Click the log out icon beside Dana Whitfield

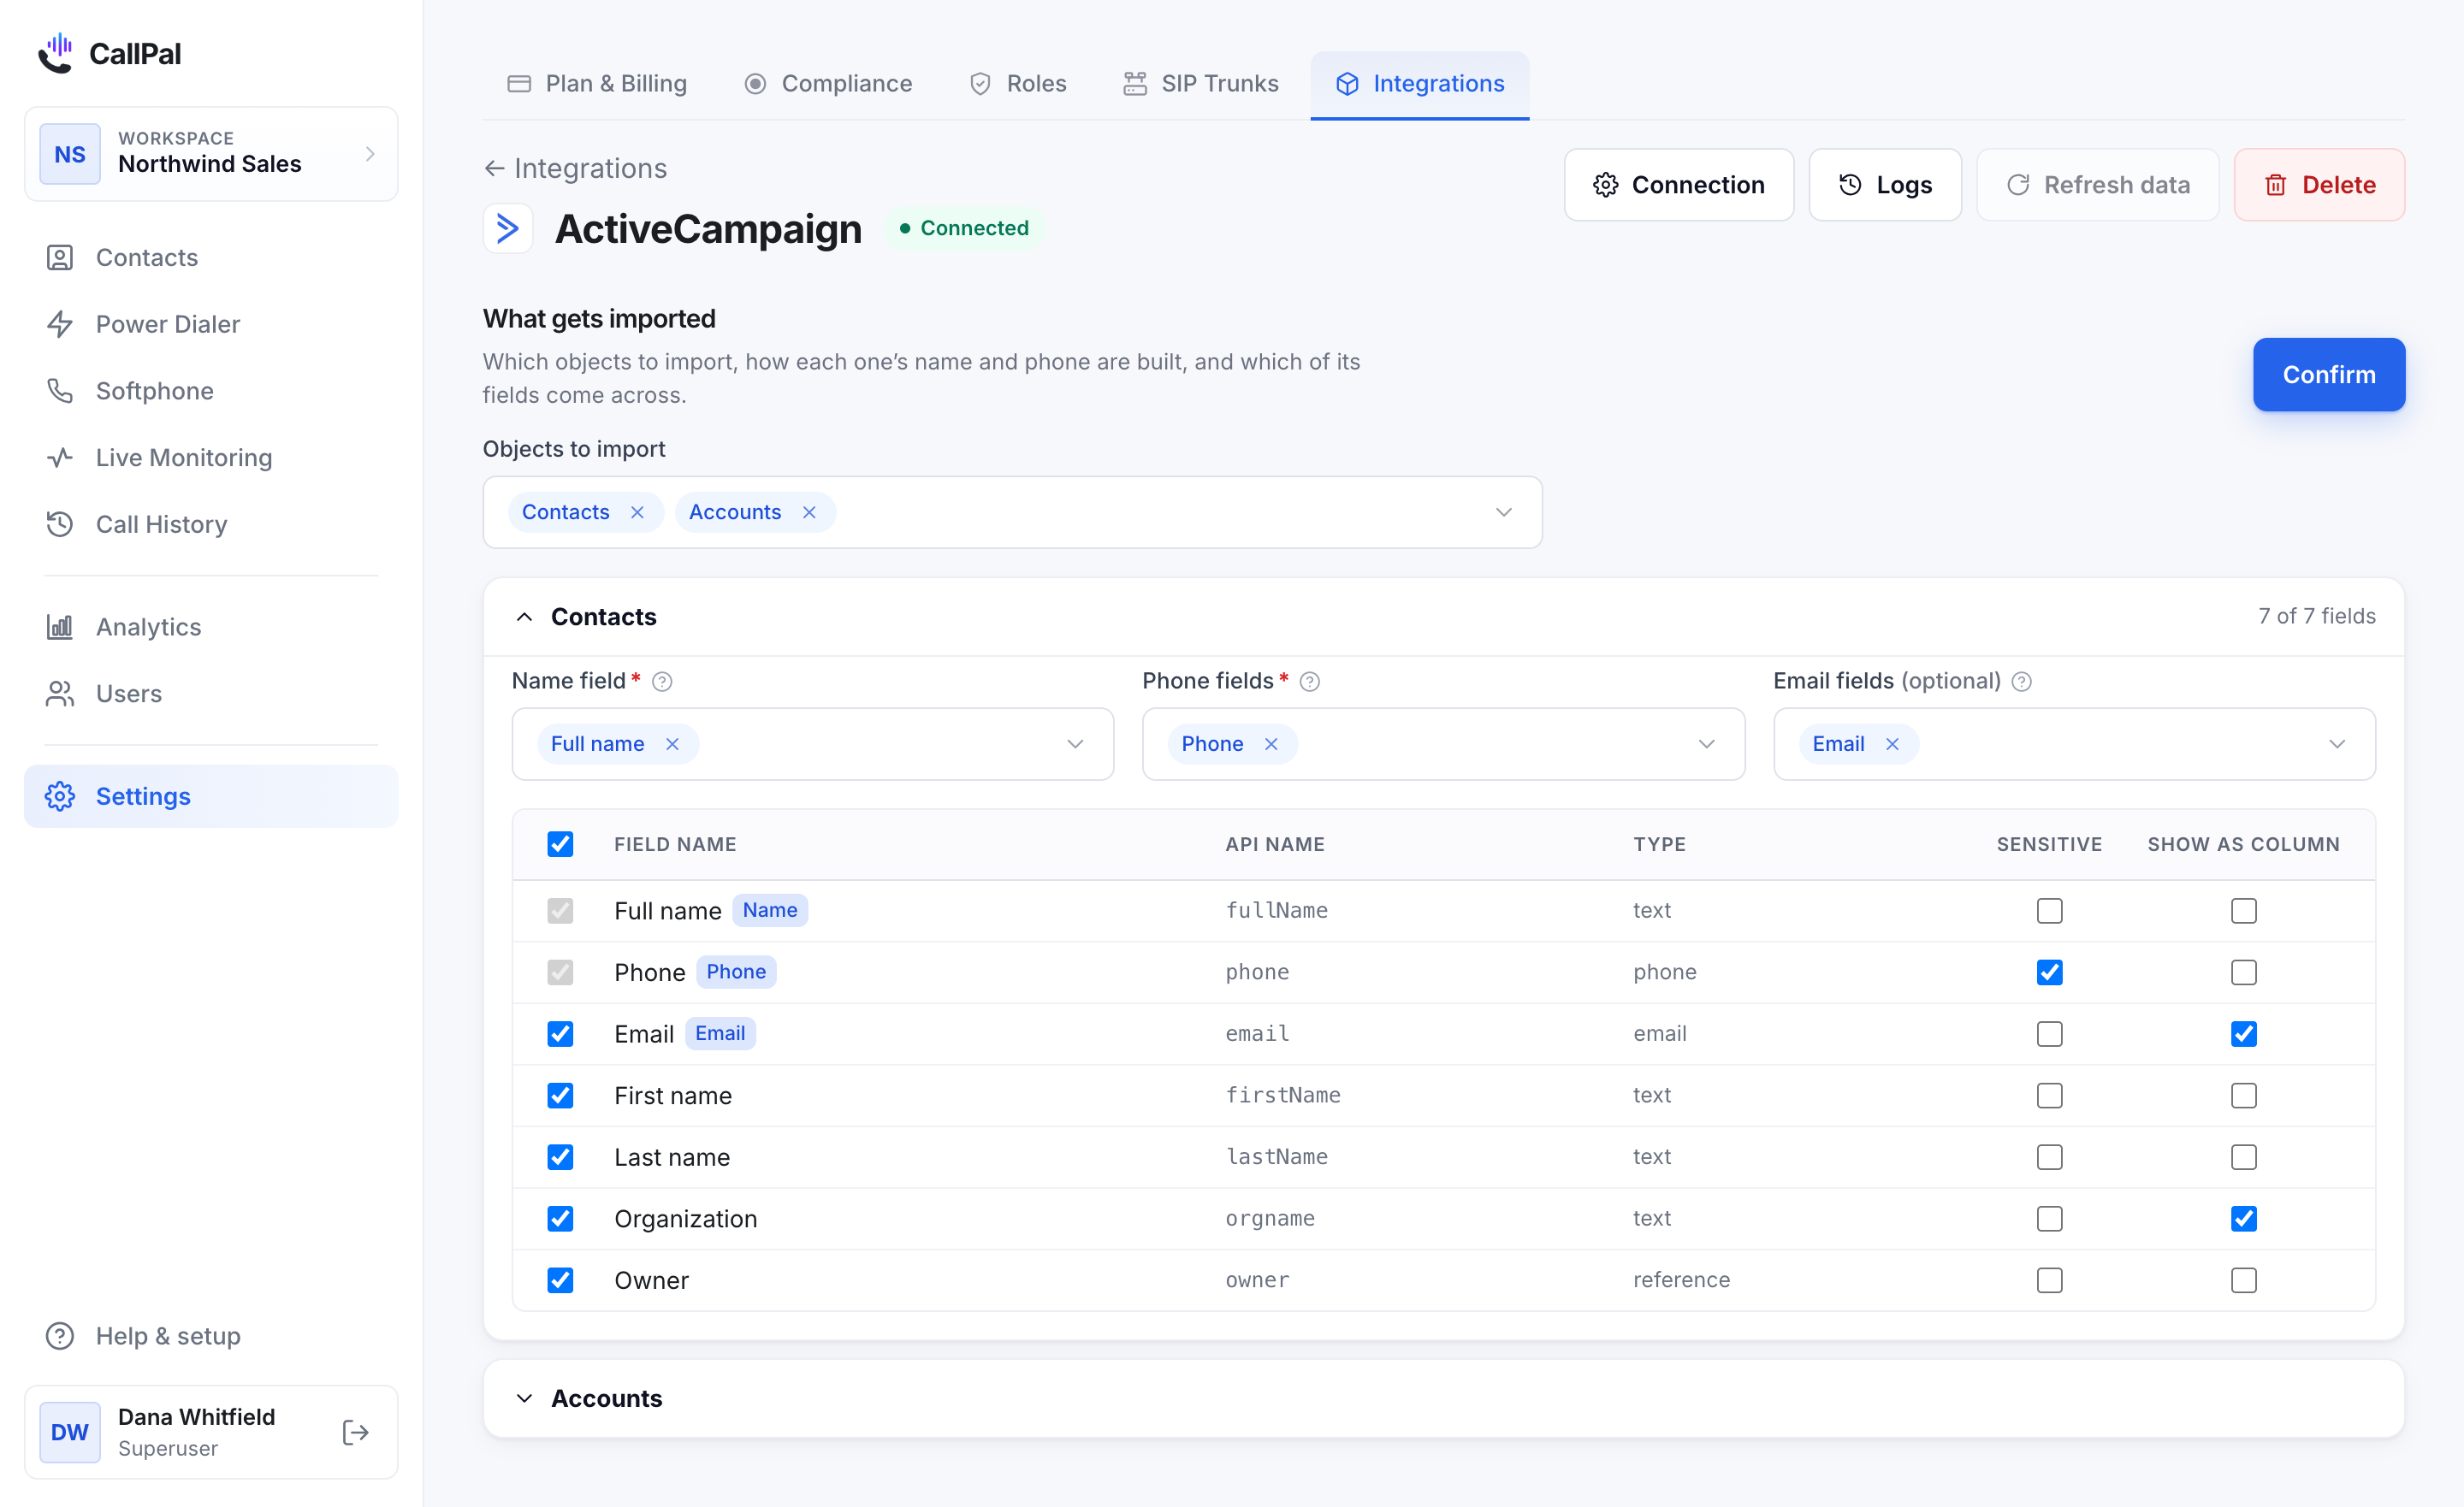coord(356,1432)
